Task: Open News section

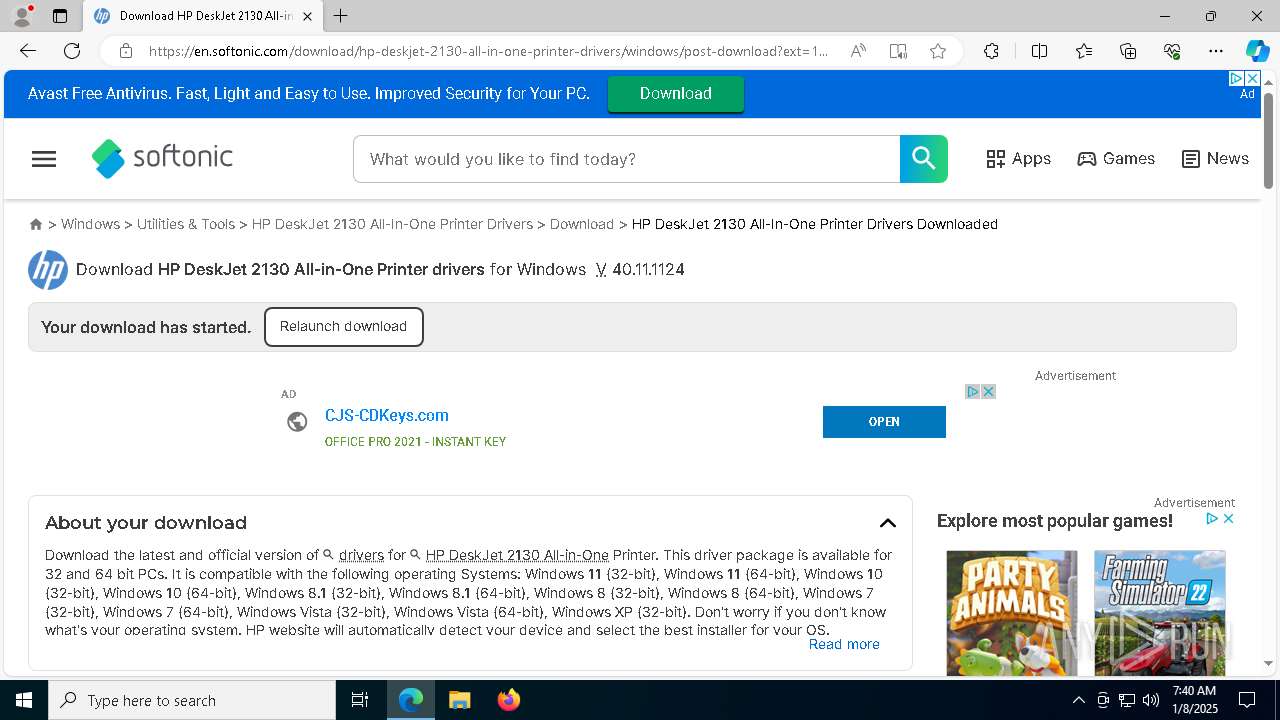Action: tap(1215, 159)
